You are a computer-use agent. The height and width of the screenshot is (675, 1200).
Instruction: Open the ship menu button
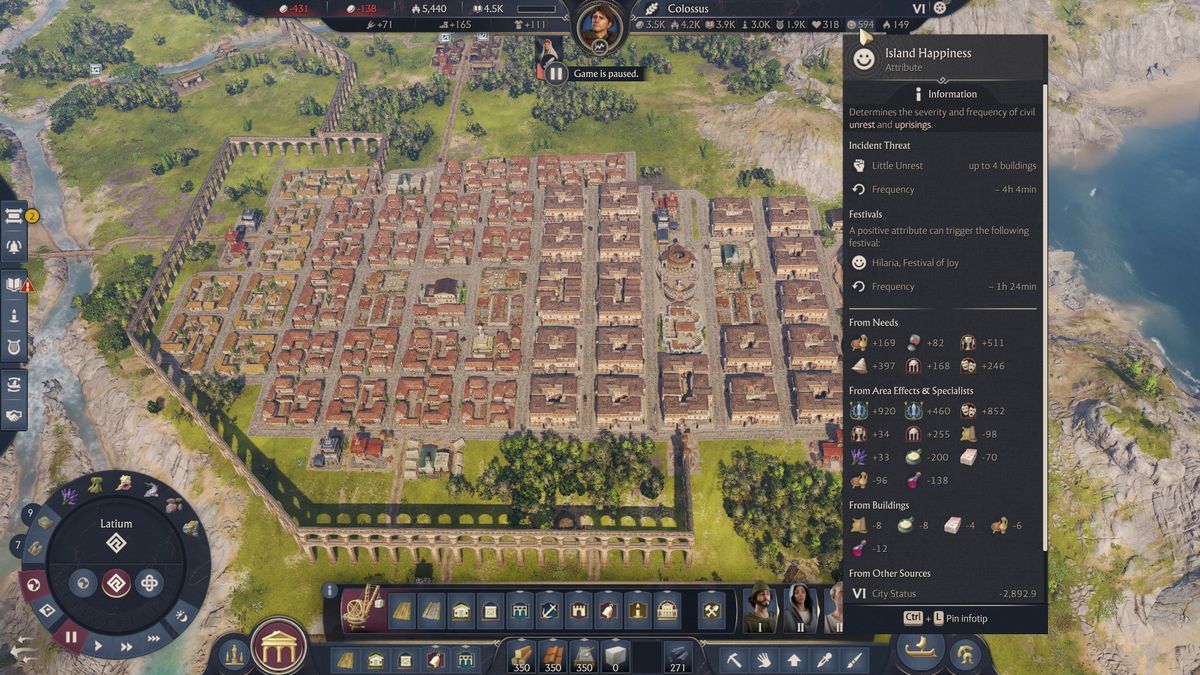point(919,652)
